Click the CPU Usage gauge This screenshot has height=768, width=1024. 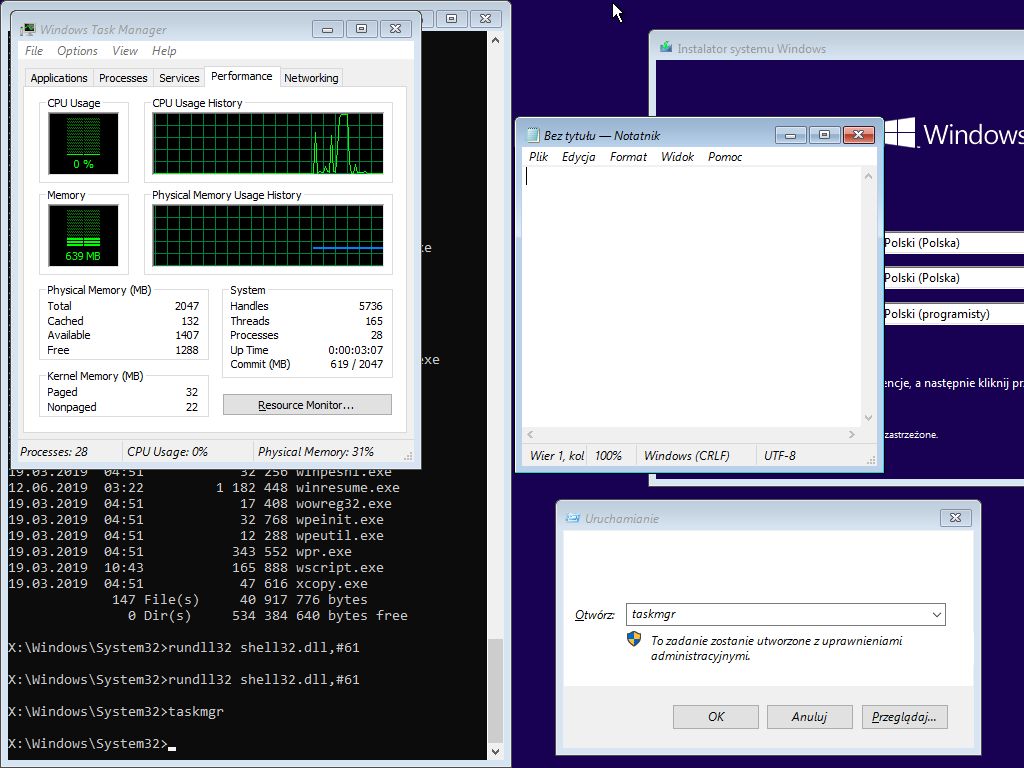83,143
